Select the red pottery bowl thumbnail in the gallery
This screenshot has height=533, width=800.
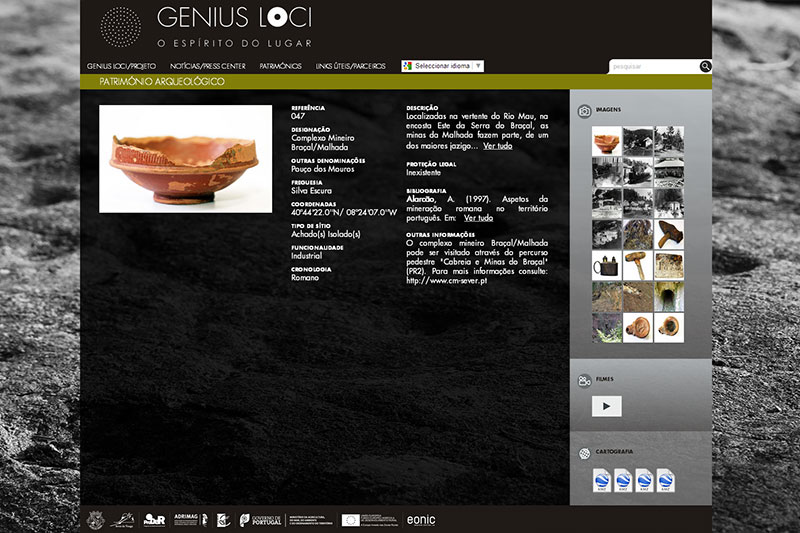607,141
